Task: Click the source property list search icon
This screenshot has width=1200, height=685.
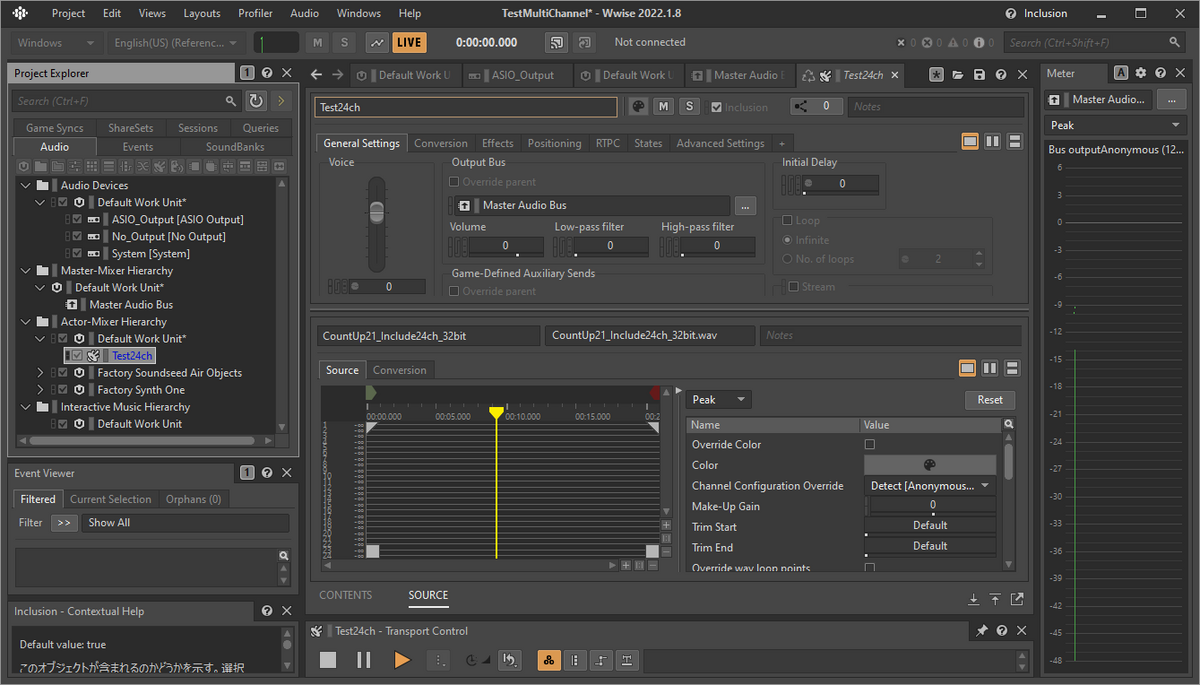Action: pyautogui.click(x=1009, y=424)
